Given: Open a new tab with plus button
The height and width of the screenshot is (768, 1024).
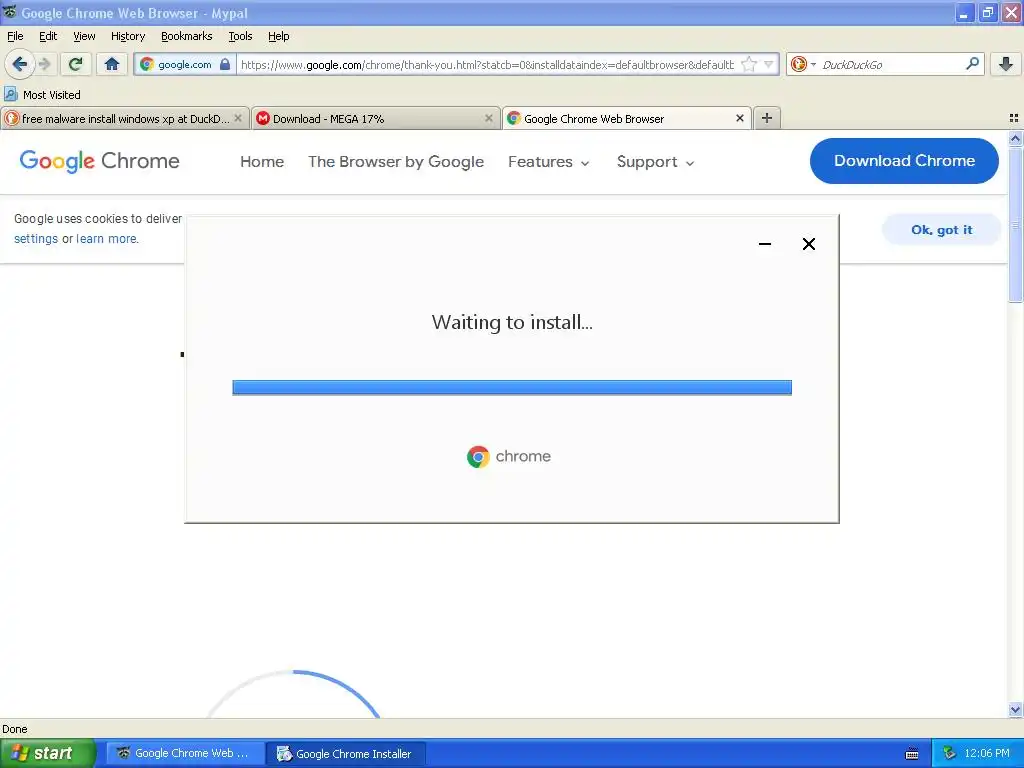Looking at the screenshot, I should [767, 118].
